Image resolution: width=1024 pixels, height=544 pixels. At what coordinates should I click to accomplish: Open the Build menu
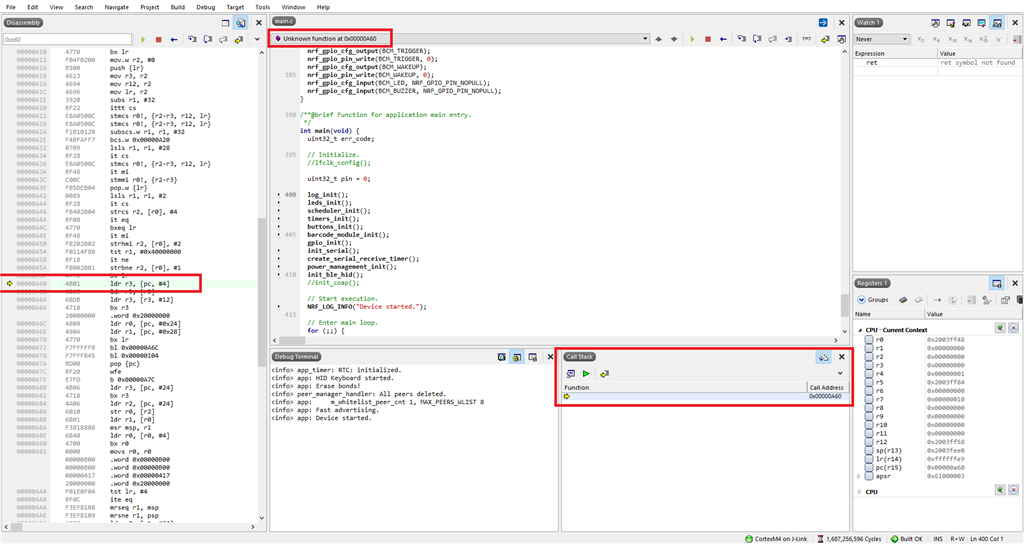coord(177,7)
